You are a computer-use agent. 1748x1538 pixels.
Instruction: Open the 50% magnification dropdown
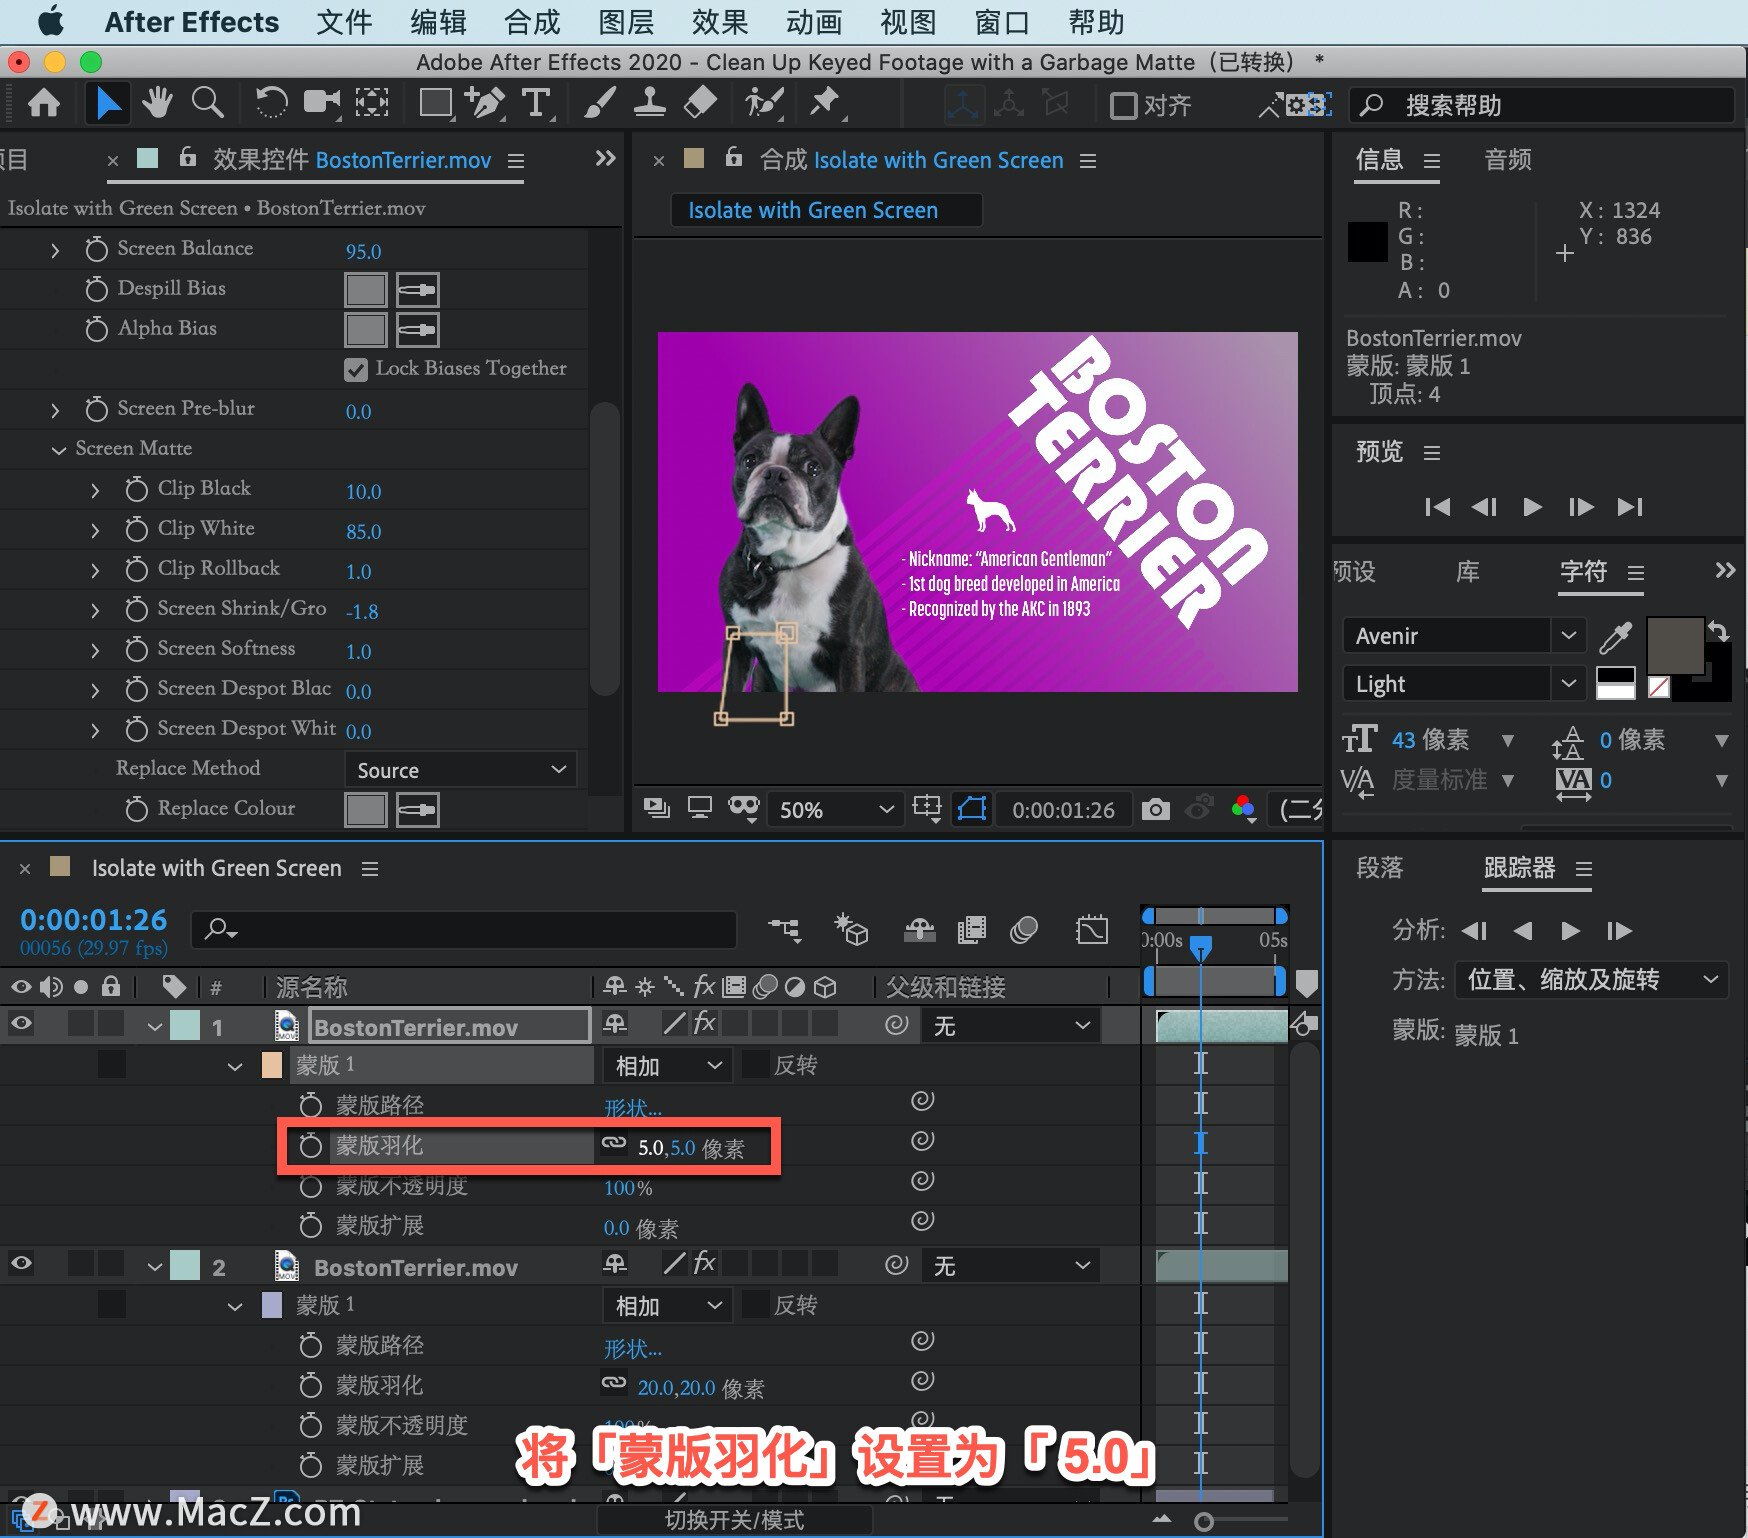[x=836, y=809]
